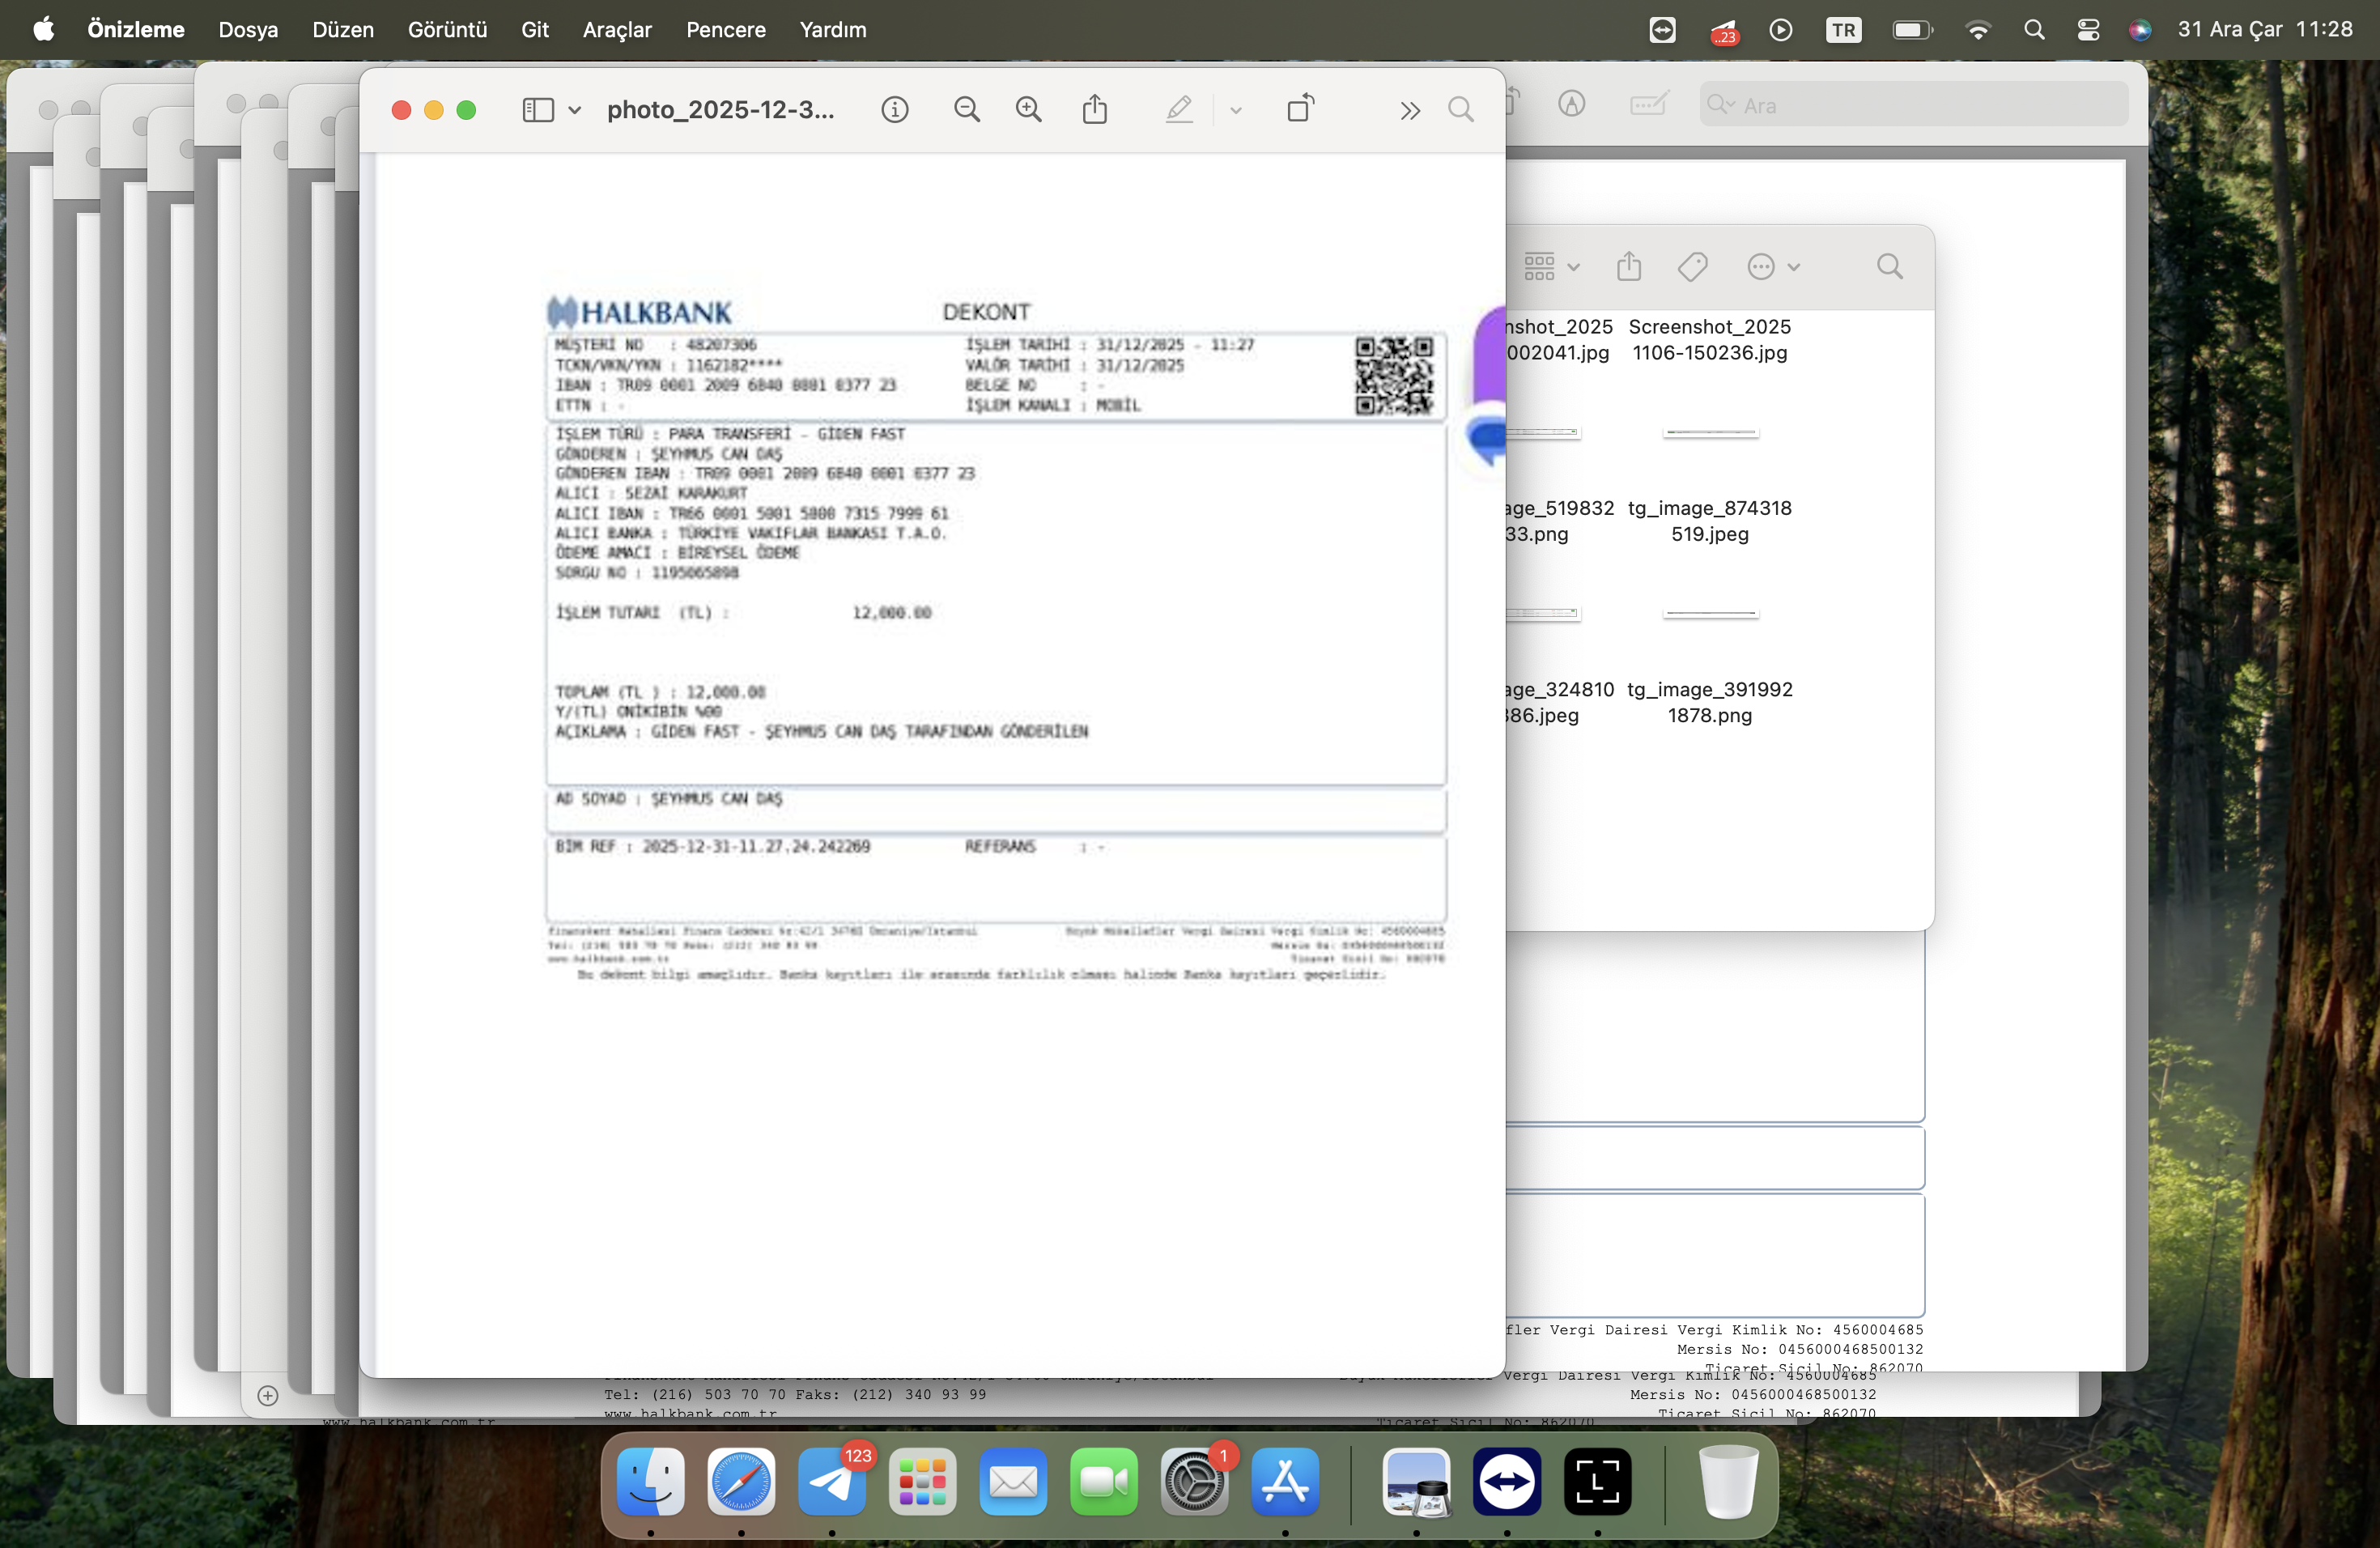Show more toolbar items double chevron
This screenshot has height=1548, width=2380.
(1410, 110)
